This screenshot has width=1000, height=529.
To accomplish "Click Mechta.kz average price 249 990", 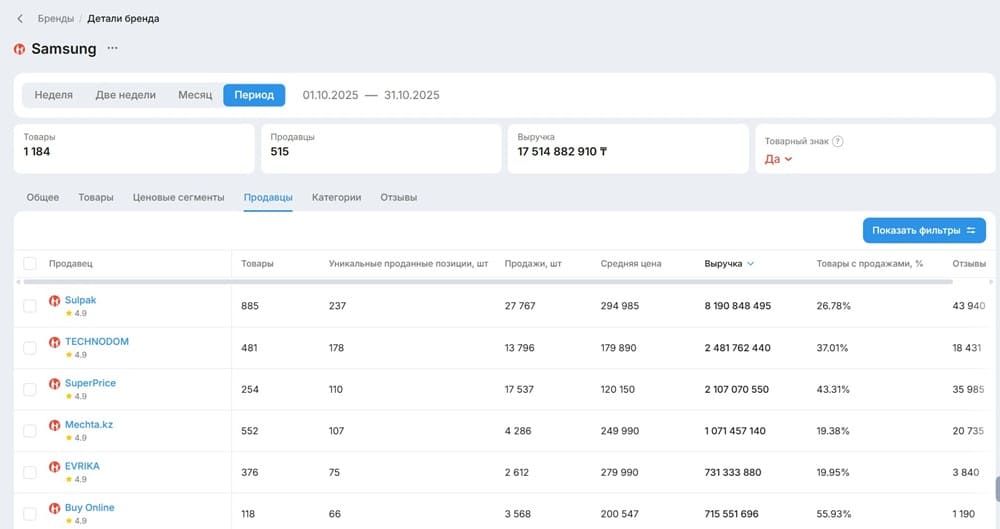I will pyautogui.click(x=619, y=431).
